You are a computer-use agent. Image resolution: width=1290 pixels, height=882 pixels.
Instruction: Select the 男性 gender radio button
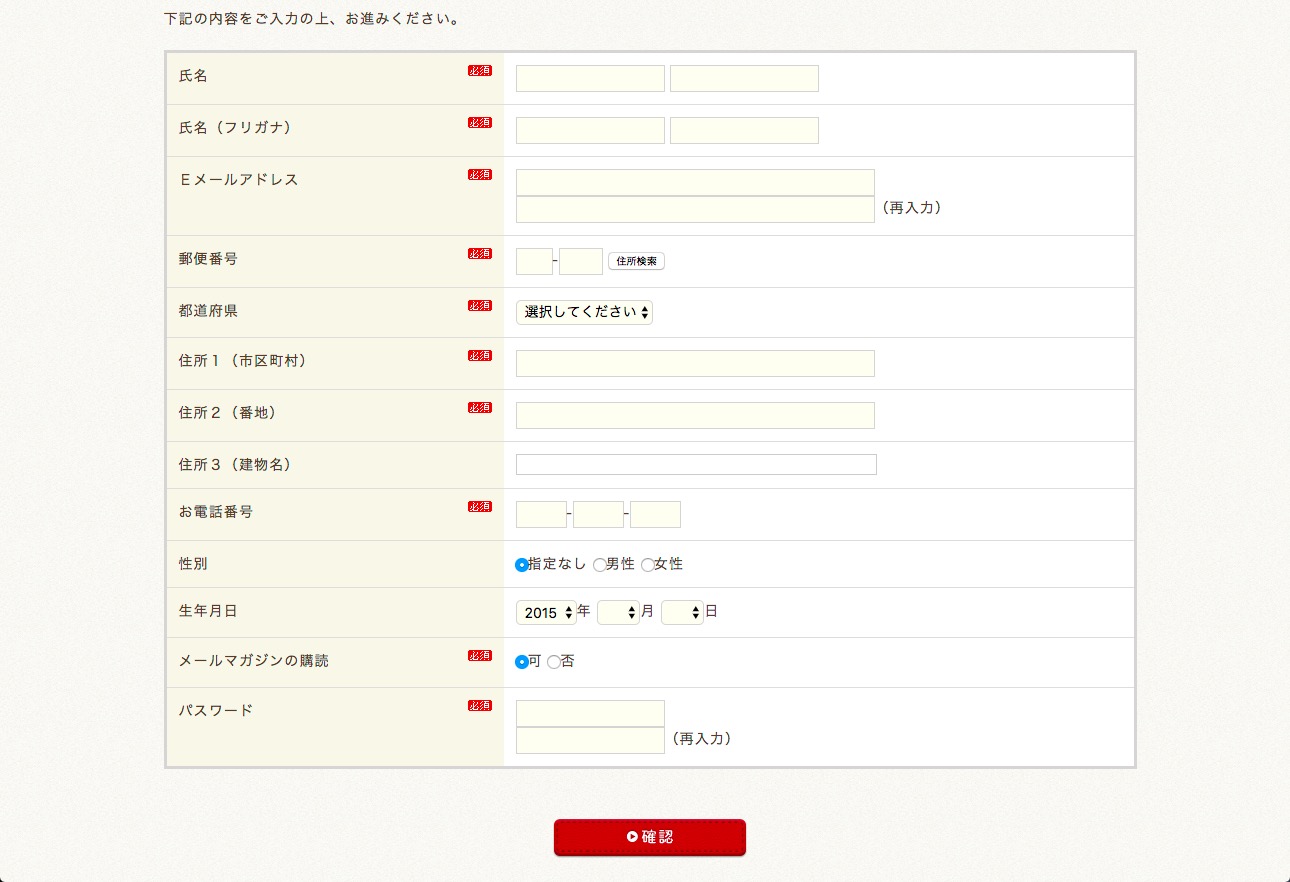click(599, 565)
